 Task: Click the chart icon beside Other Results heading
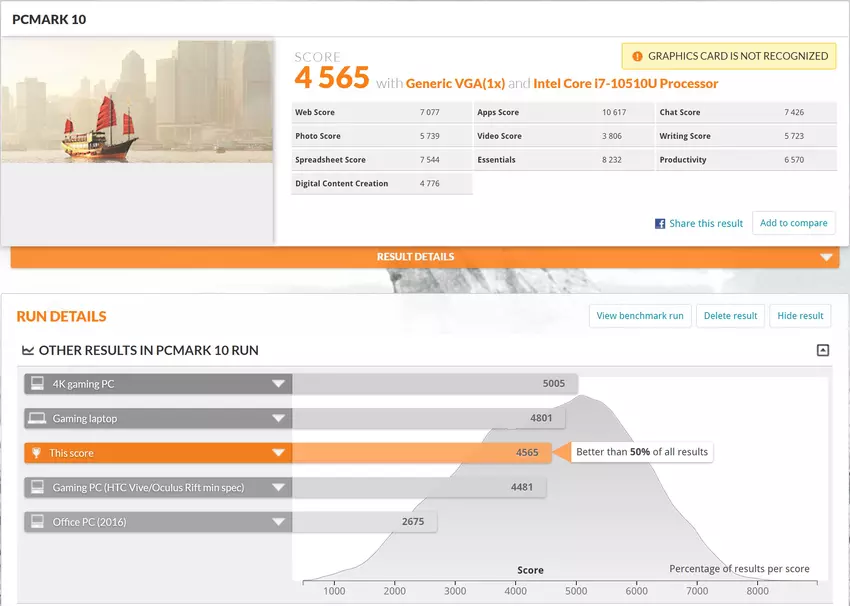28,351
